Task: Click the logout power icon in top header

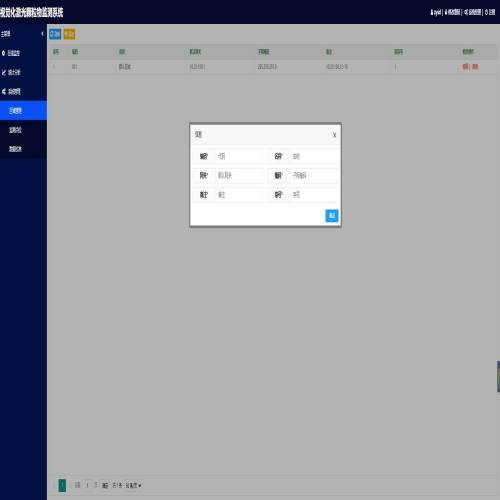Action: (486, 12)
